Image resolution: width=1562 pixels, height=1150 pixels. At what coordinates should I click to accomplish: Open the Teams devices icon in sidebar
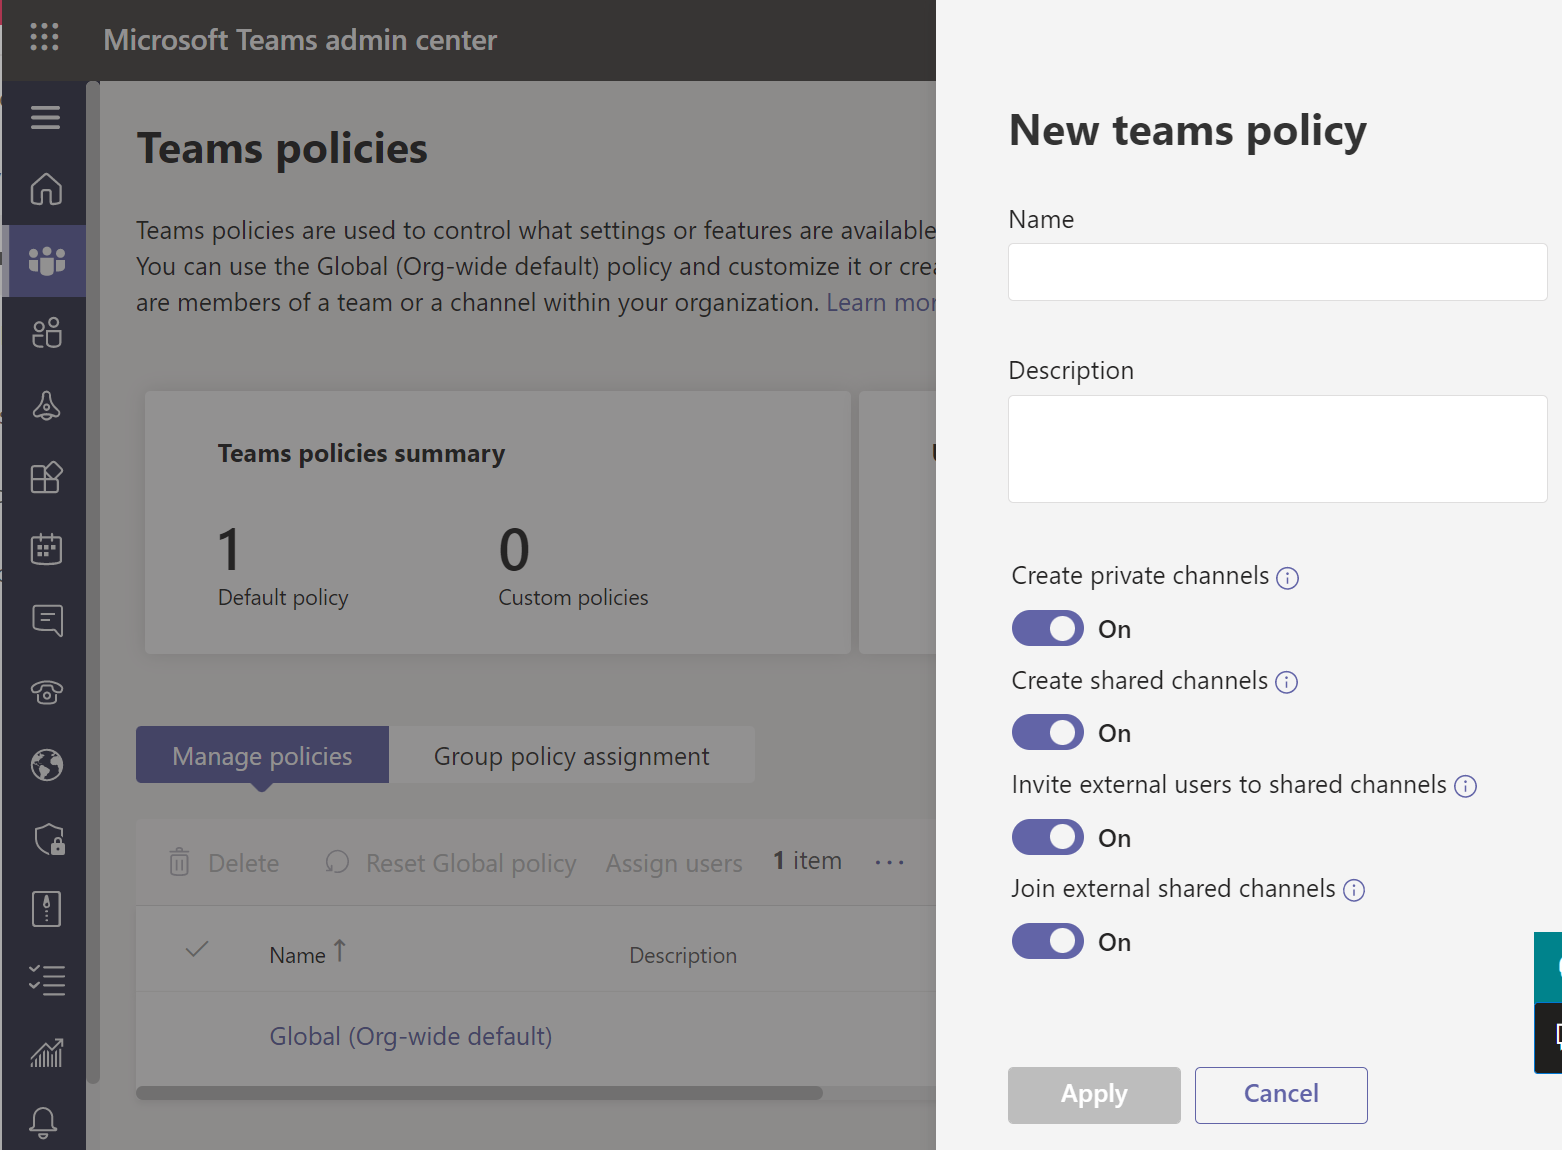(46, 405)
